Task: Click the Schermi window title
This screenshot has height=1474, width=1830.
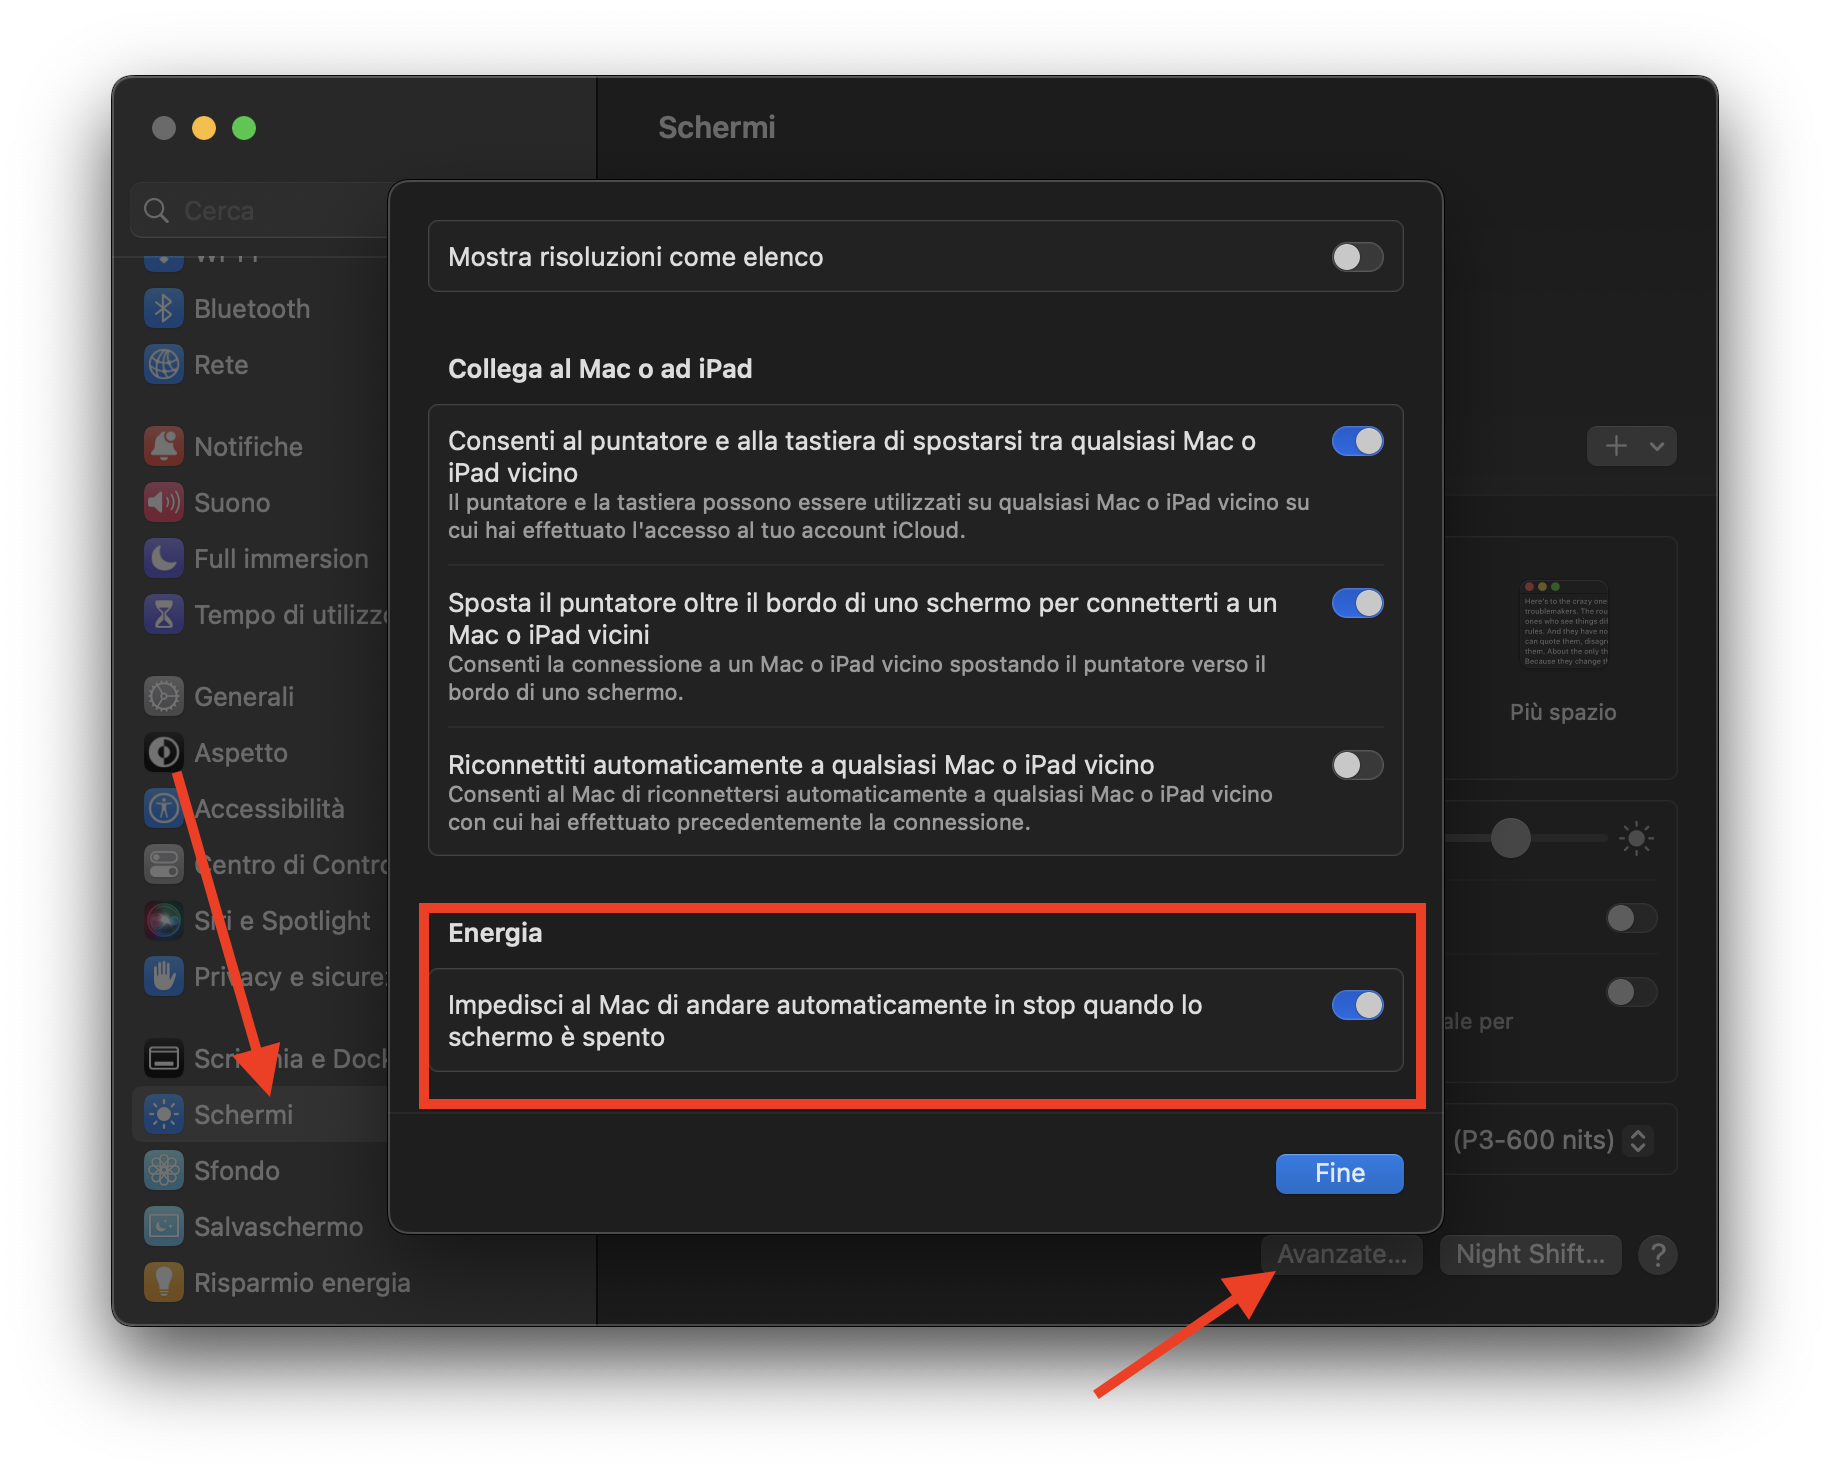Action: pyautogui.click(x=717, y=127)
